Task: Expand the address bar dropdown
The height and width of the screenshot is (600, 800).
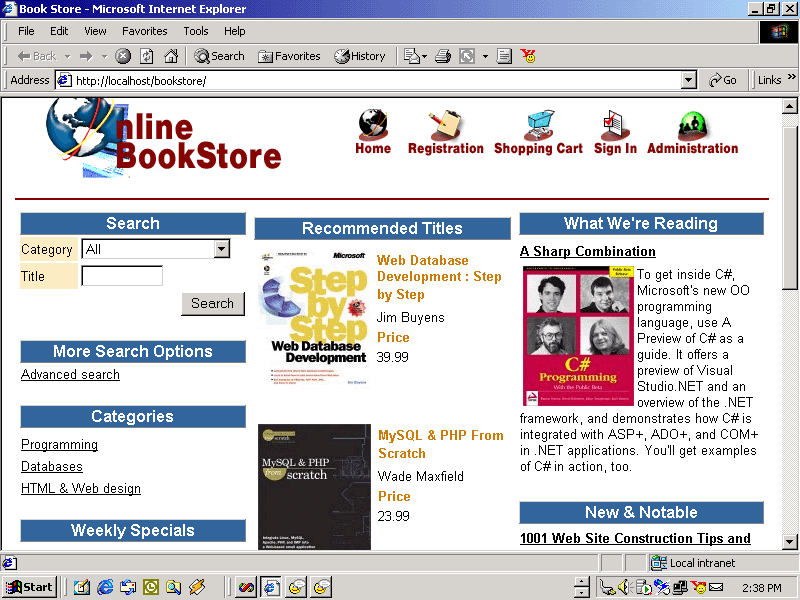Action: point(688,80)
